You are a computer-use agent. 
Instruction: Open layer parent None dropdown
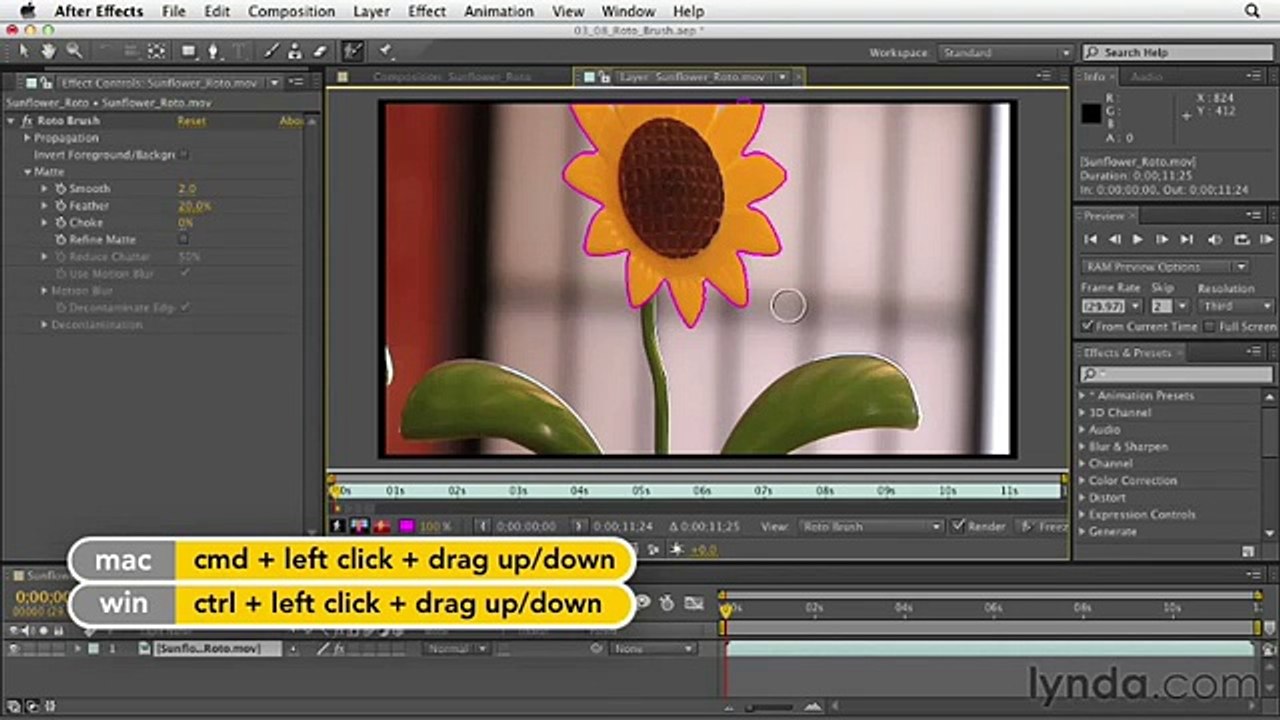pyautogui.click(x=654, y=648)
